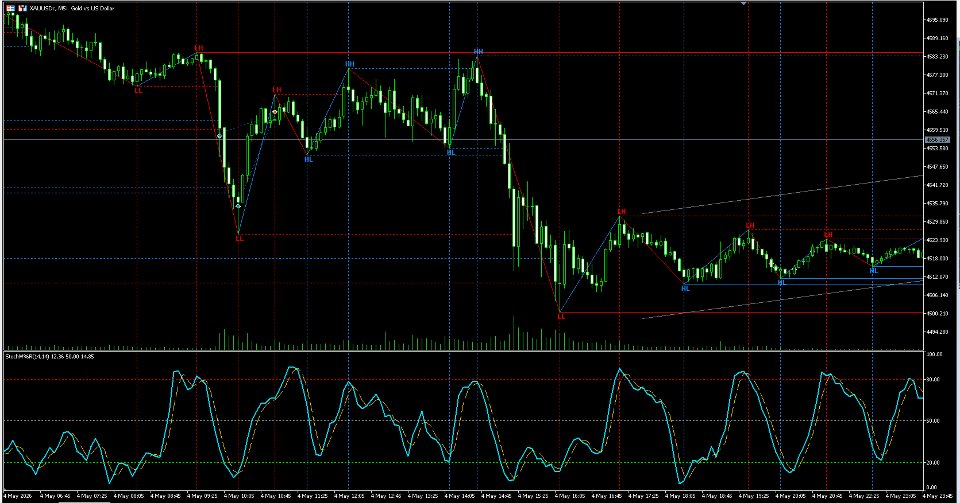Click the 4529.860 value on the price axis
Viewport: 960px width, 503px height.
coord(938,222)
